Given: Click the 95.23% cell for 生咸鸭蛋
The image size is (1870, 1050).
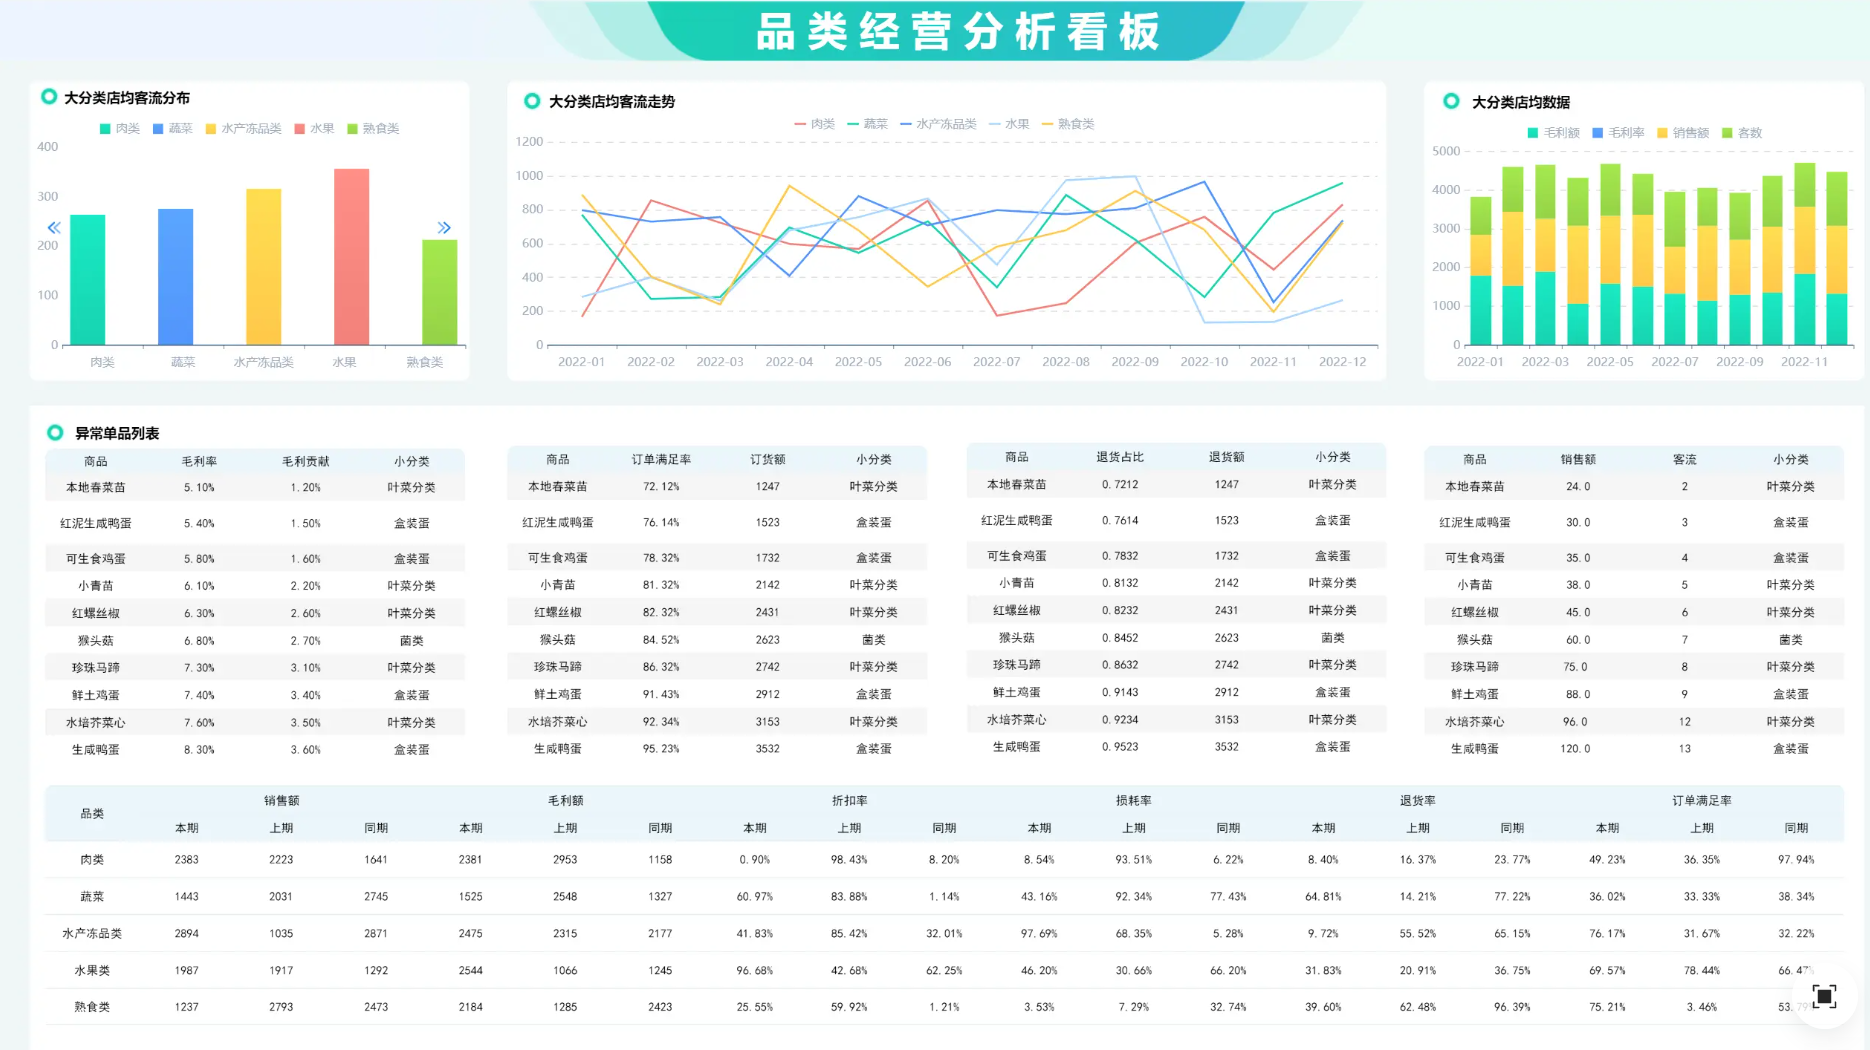Looking at the screenshot, I should click(661, 749).
